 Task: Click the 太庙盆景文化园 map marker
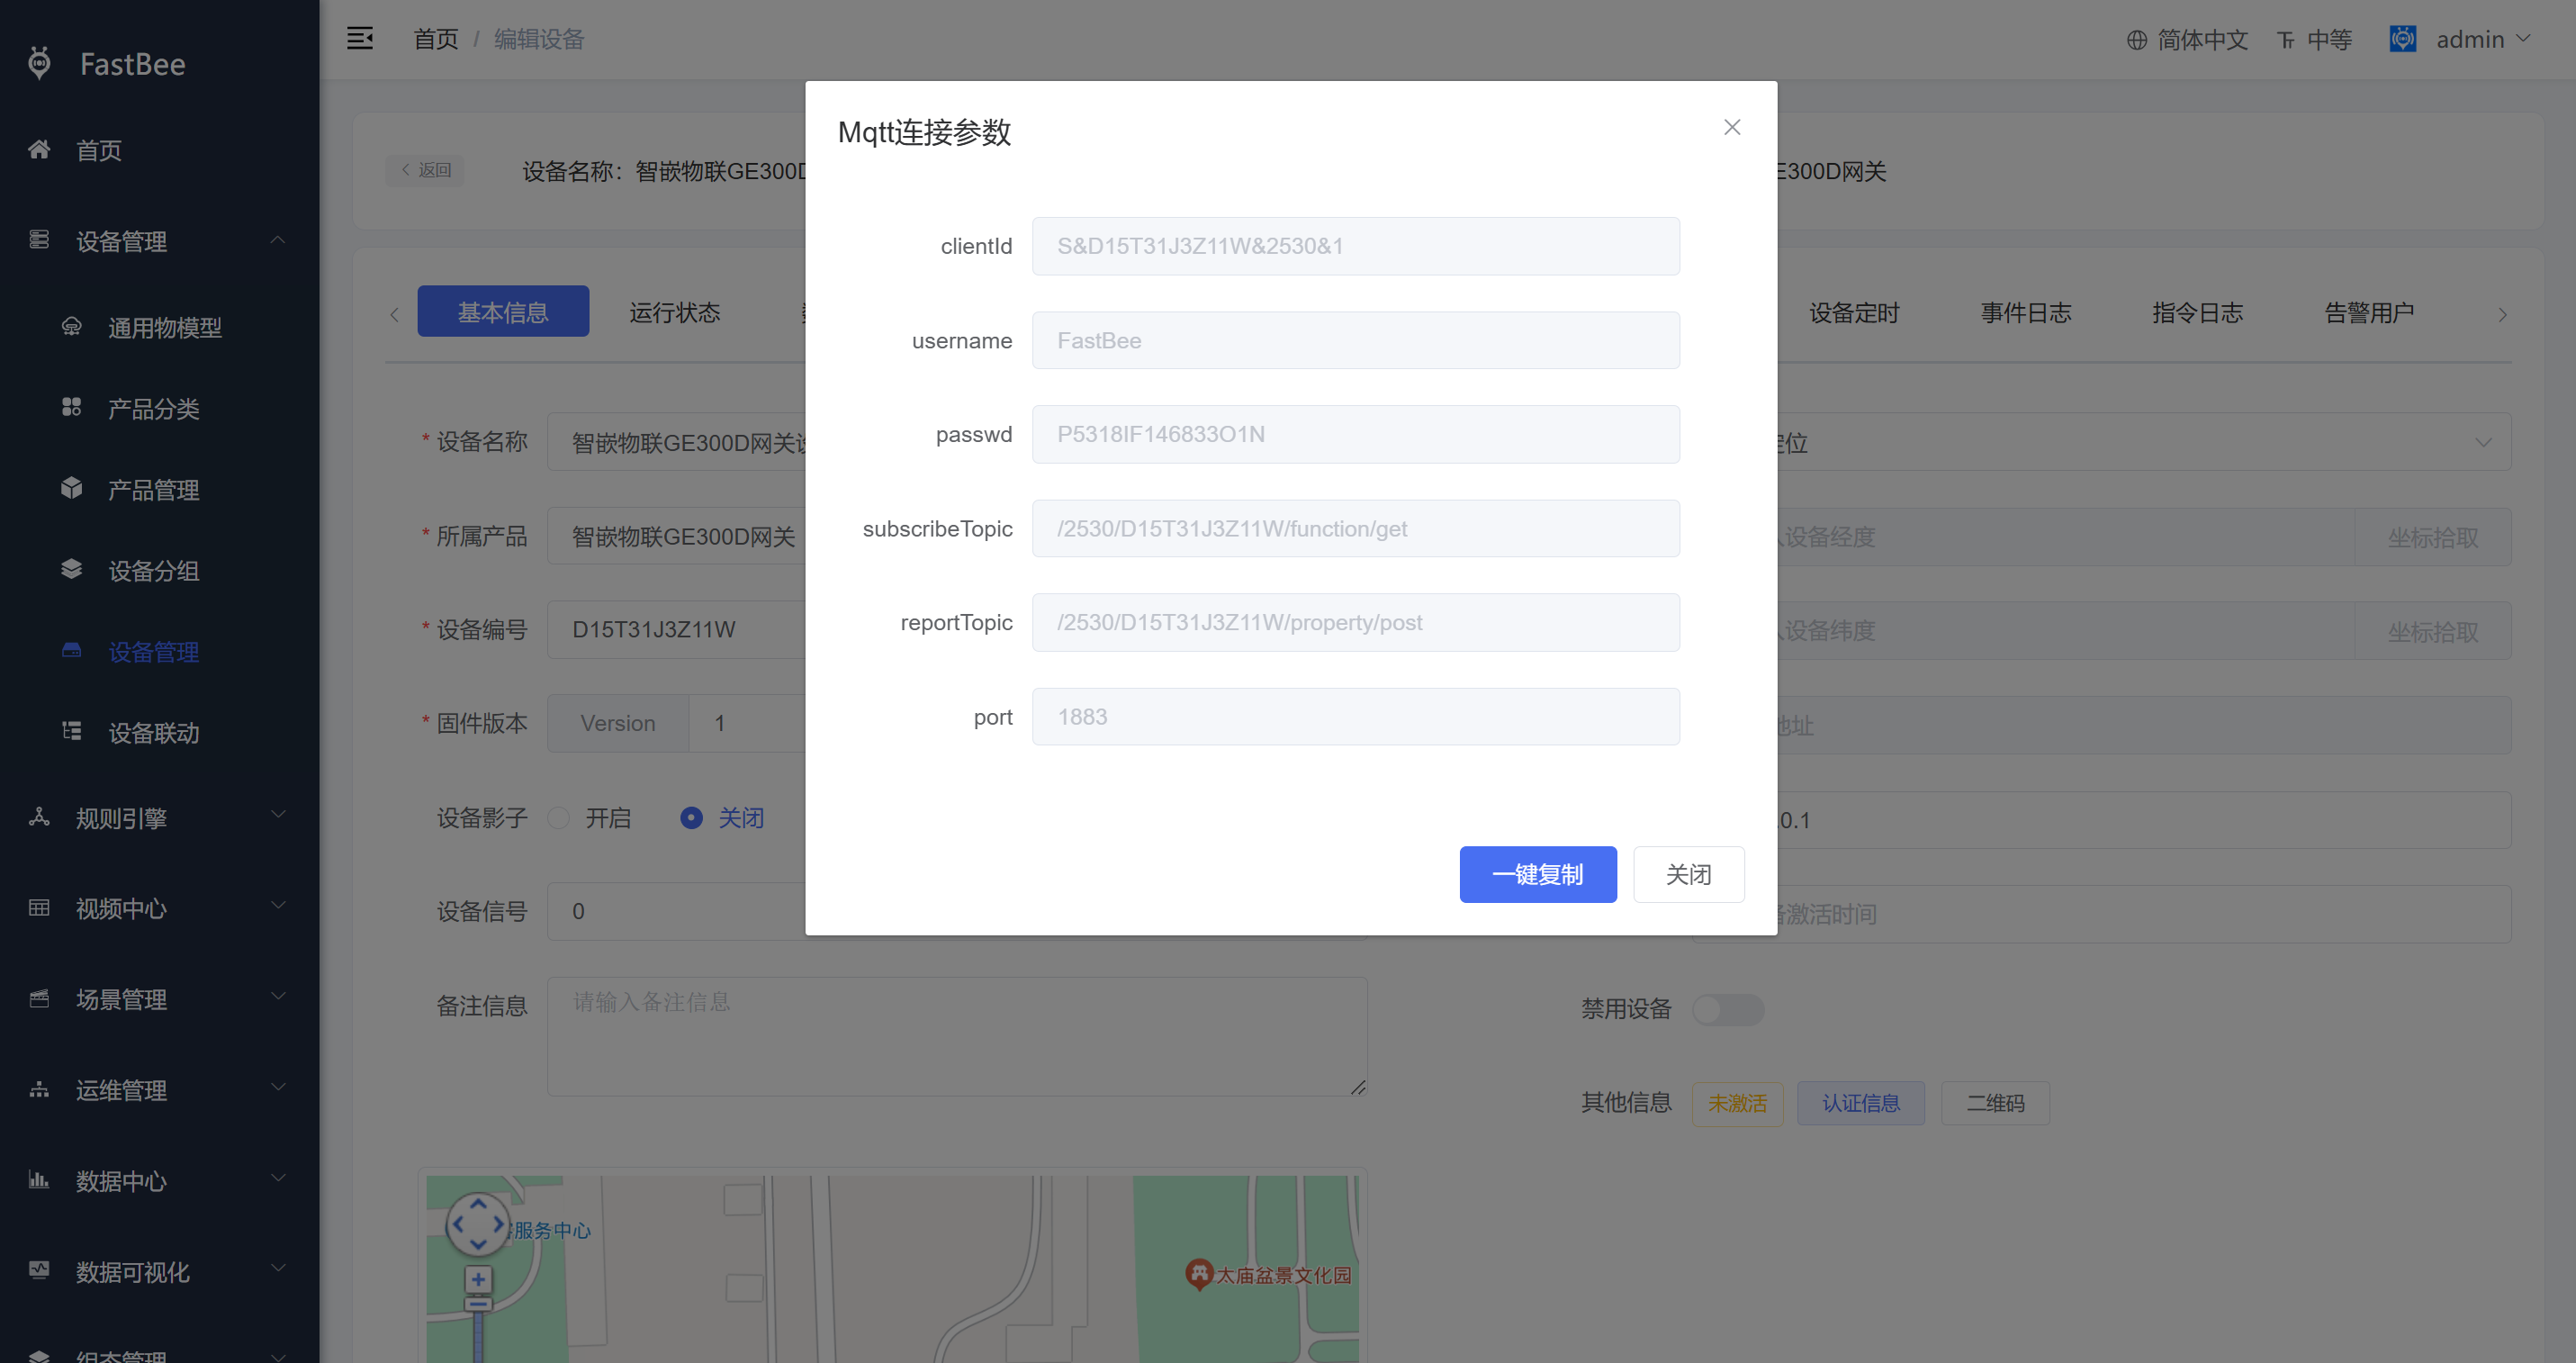coord(1198,1274)
